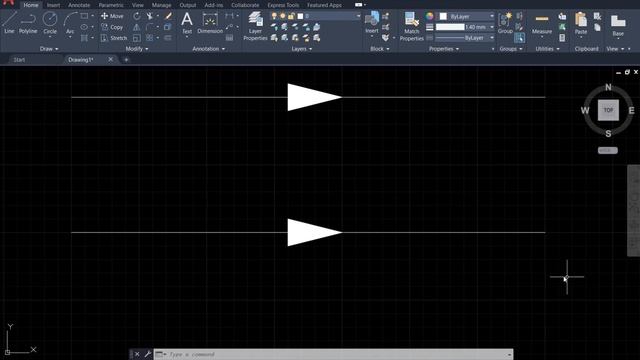Open the layer list dropdown
Screen dimensions: 640x360
[358, 16]
